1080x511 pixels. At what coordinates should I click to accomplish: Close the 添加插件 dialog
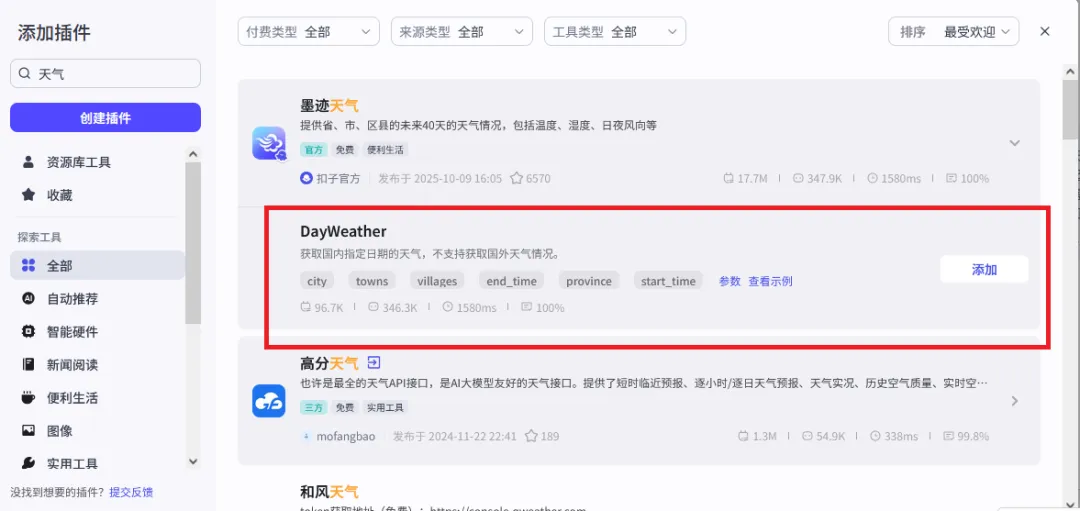pos(1045,32)
